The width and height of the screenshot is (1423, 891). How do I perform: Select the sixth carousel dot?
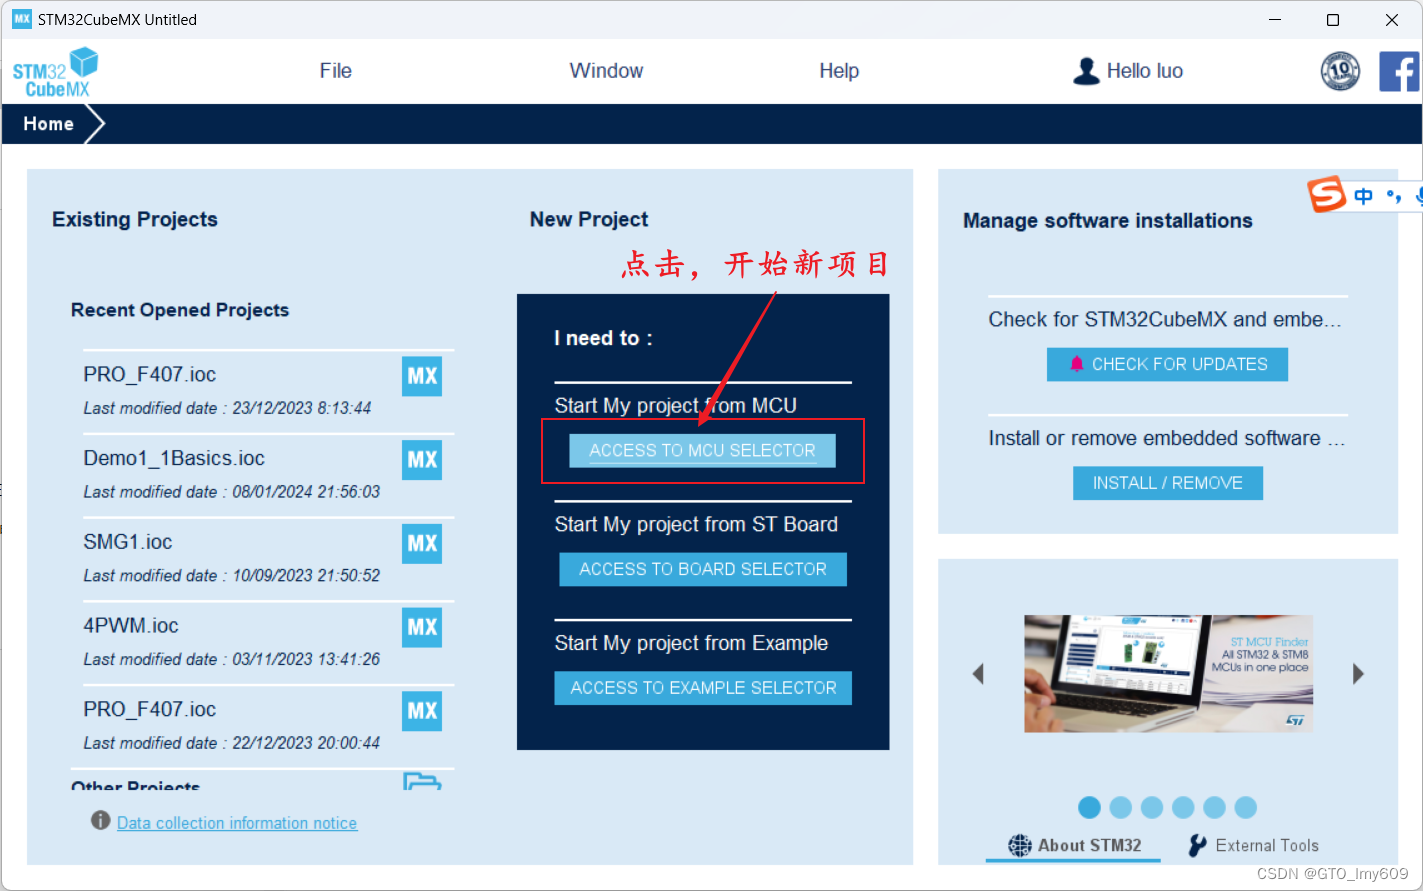click(1246, 807)
